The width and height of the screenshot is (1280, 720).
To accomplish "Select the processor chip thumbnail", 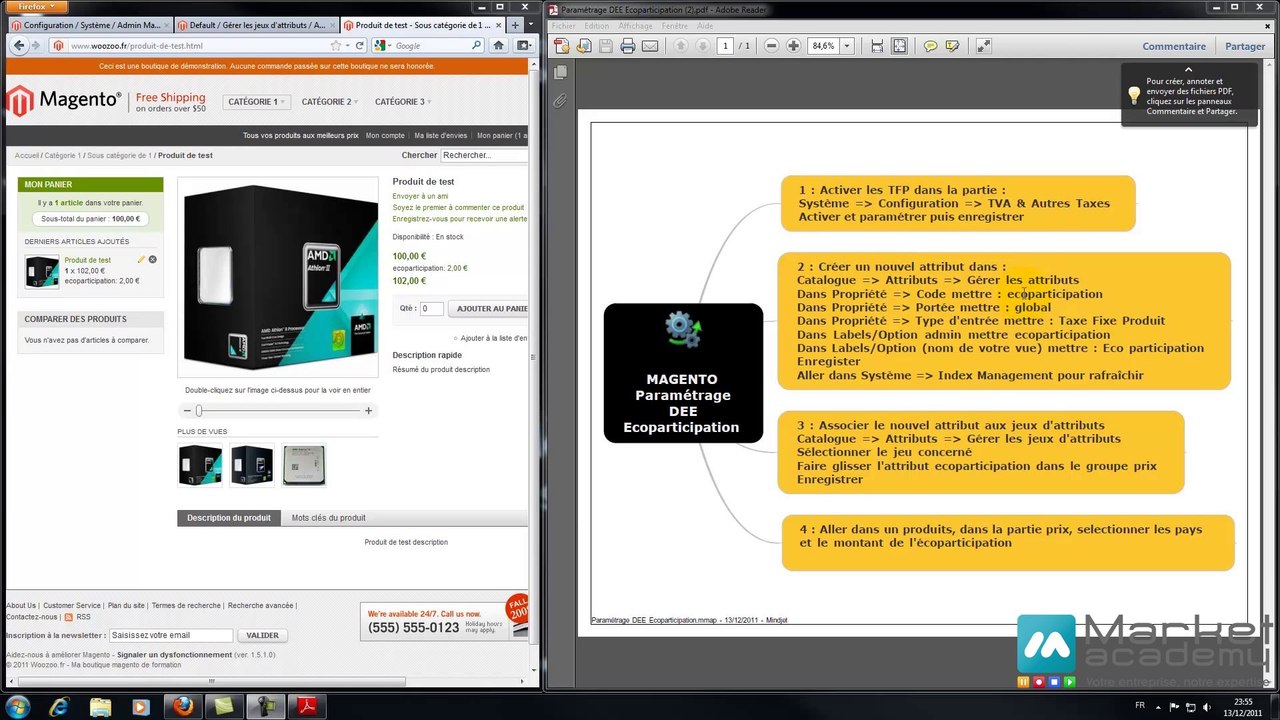I will coord(303,465).
